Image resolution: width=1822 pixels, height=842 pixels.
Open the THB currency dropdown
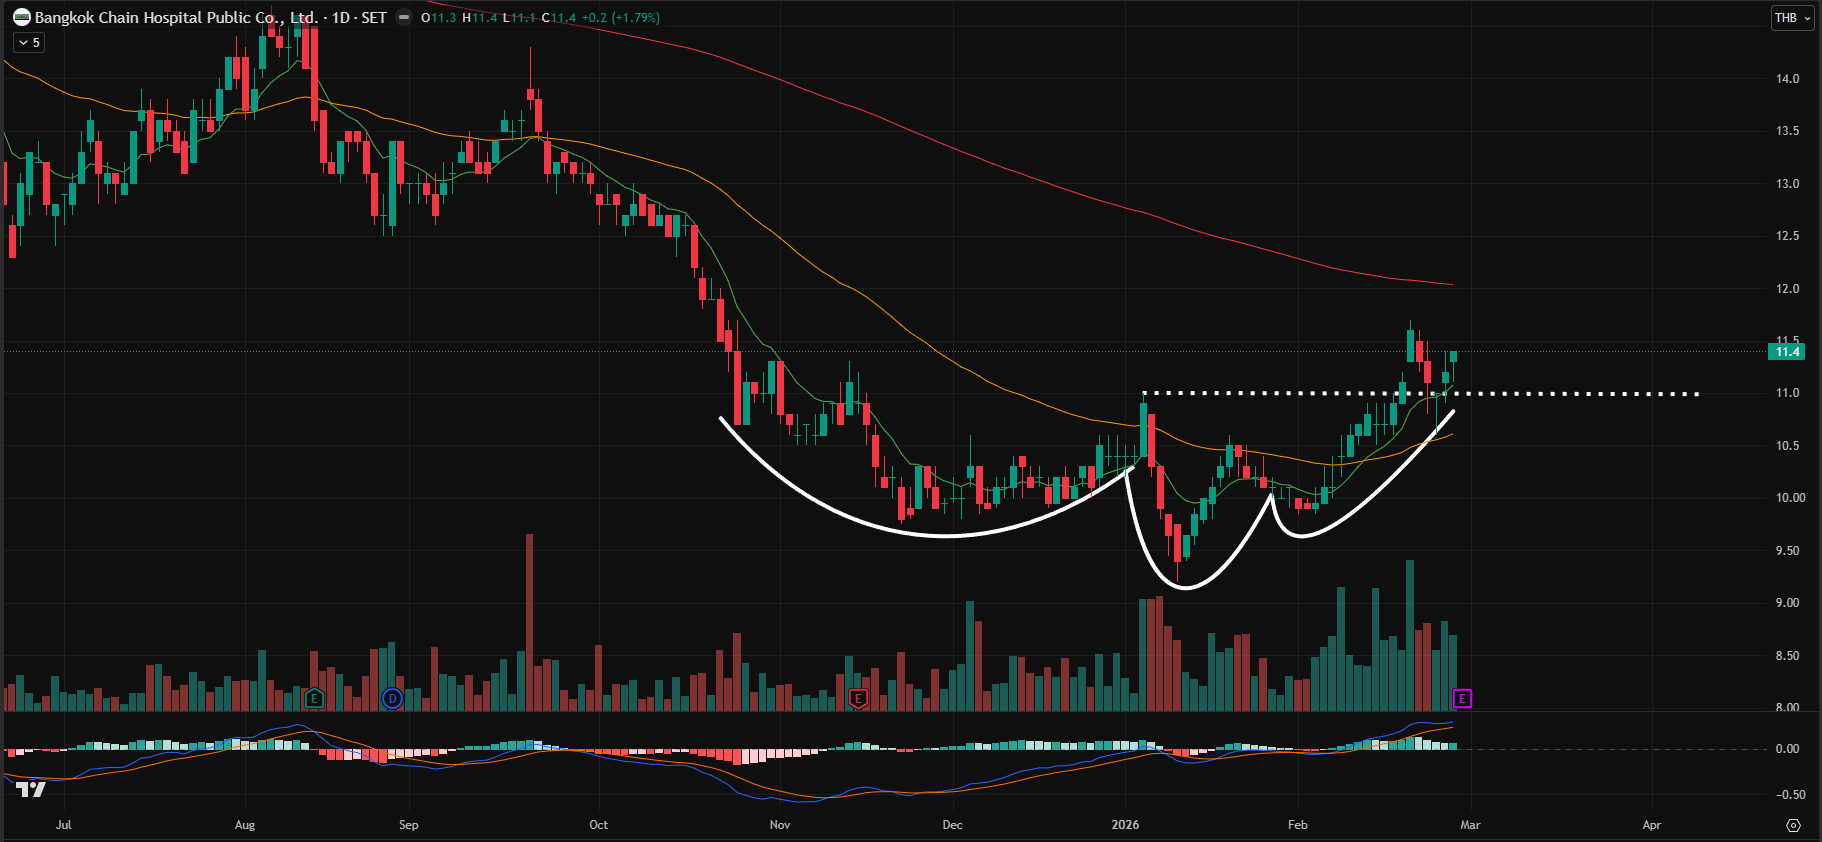coord(1791,17)
